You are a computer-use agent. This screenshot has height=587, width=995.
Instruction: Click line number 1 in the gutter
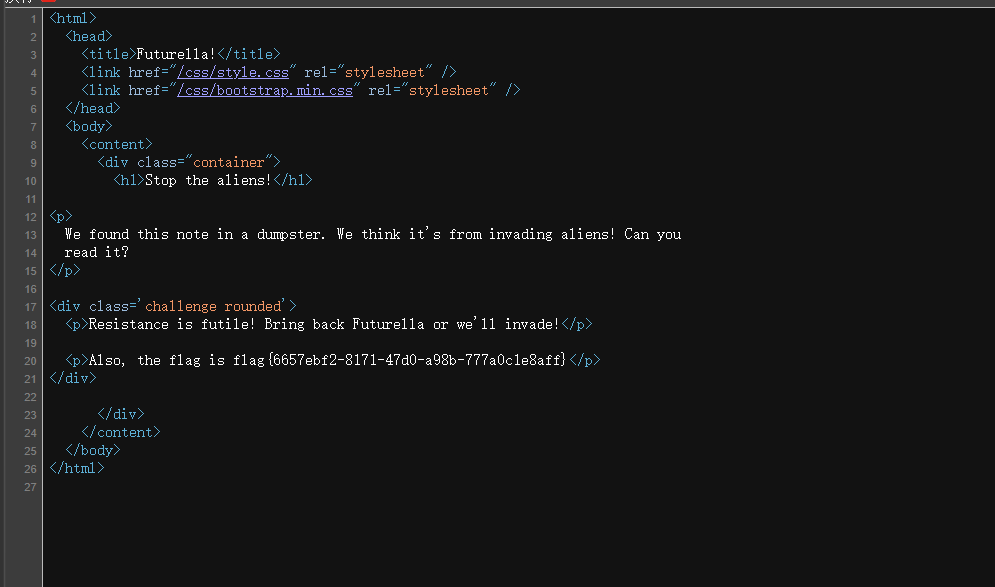(33, 19)
